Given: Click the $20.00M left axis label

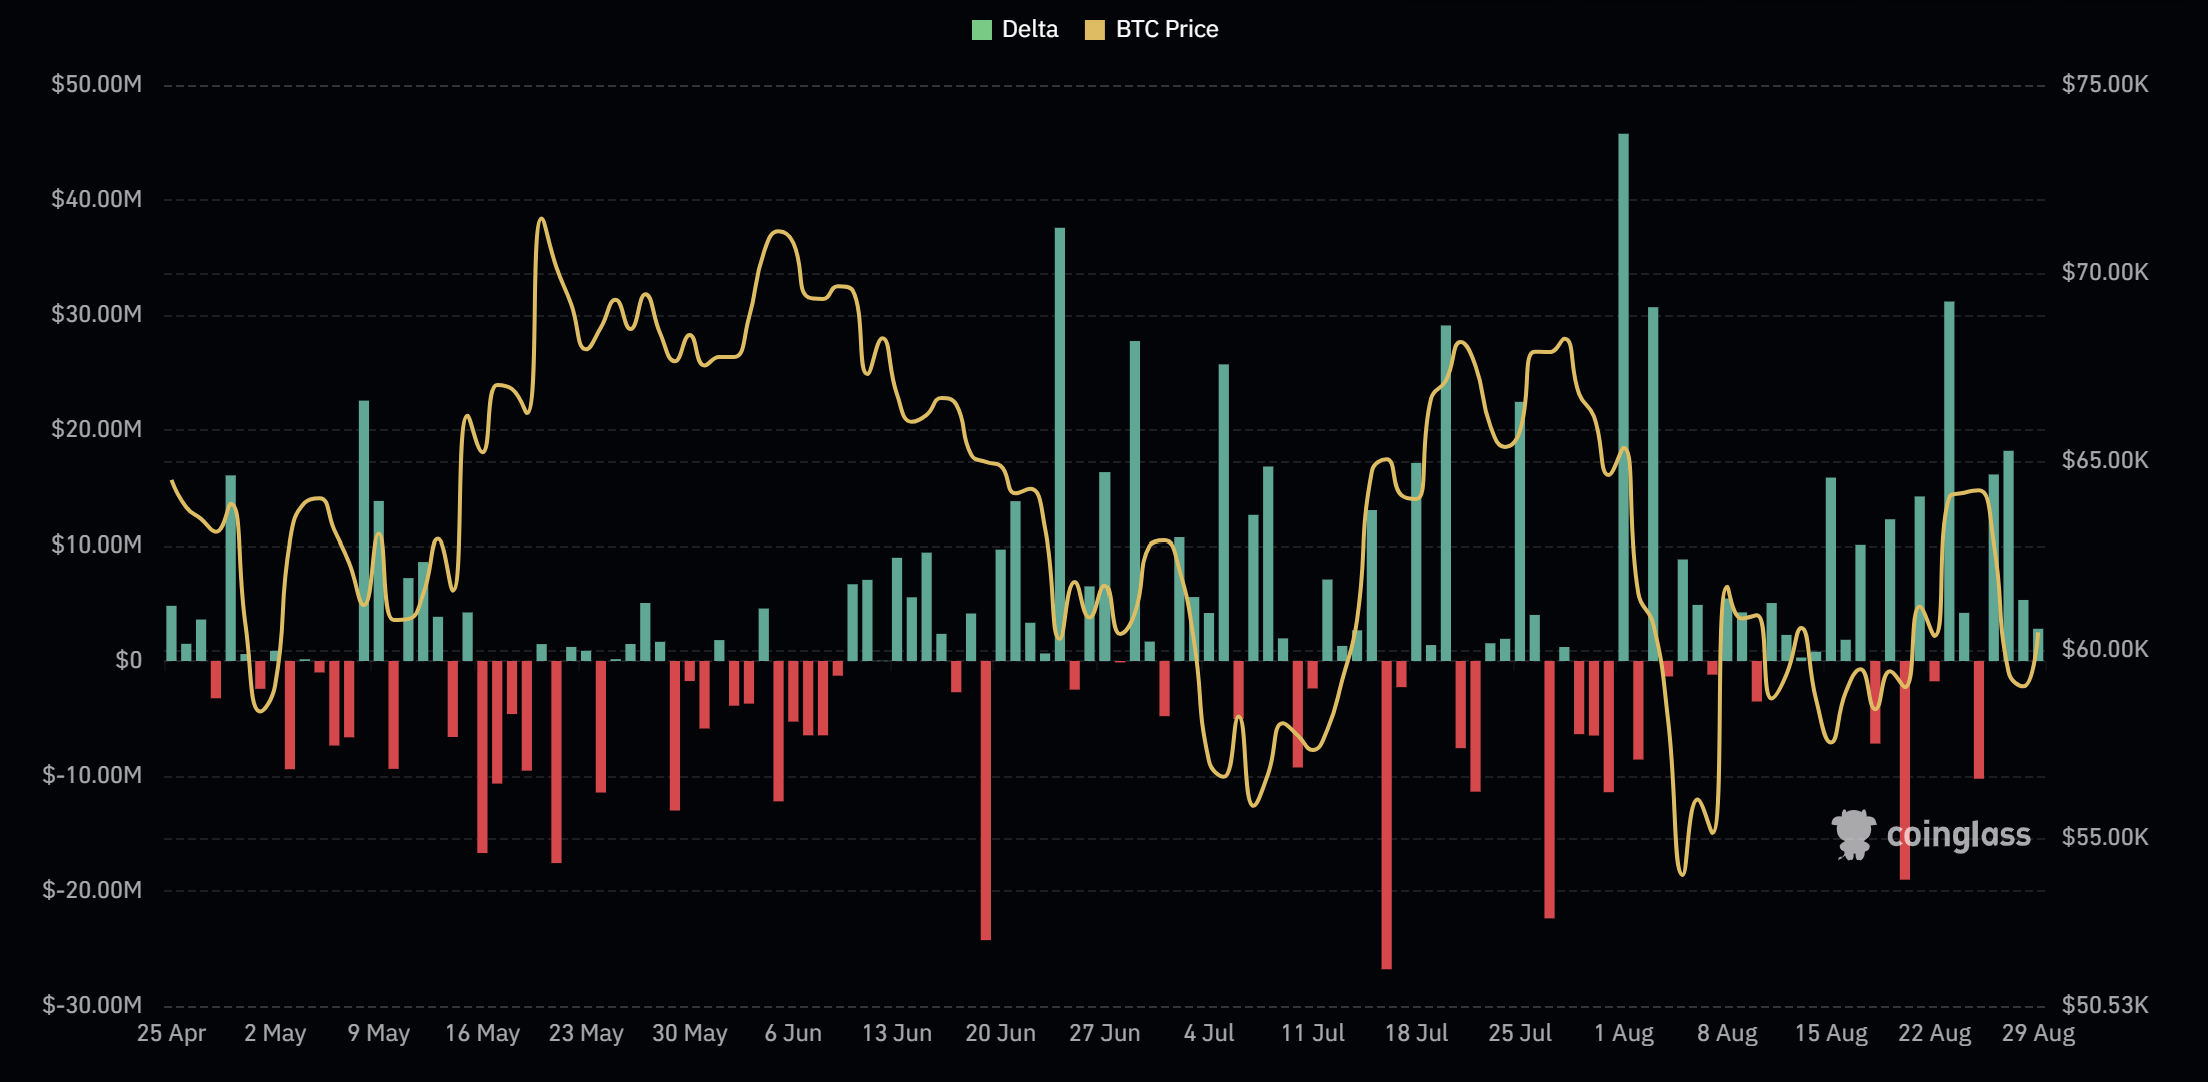Looking at the screenshot, I should 97,429.
